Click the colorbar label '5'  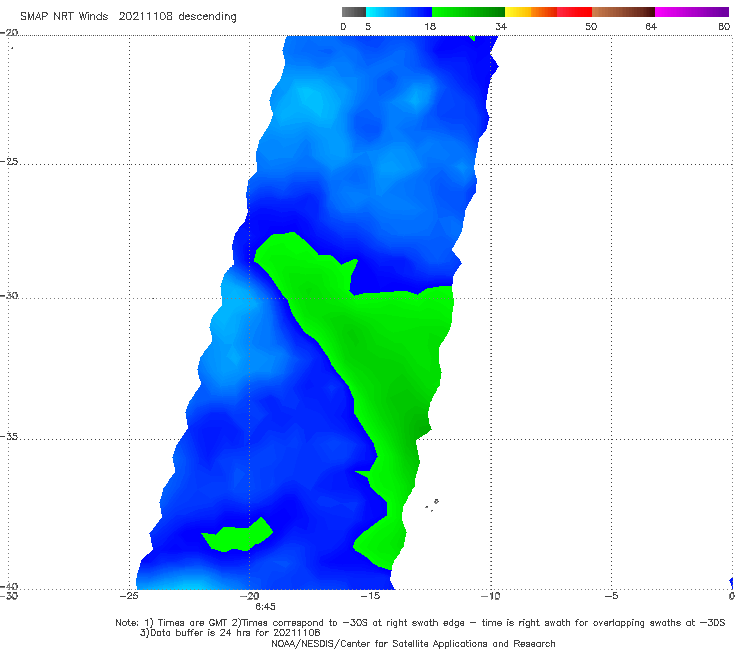[x=368, y=26]
